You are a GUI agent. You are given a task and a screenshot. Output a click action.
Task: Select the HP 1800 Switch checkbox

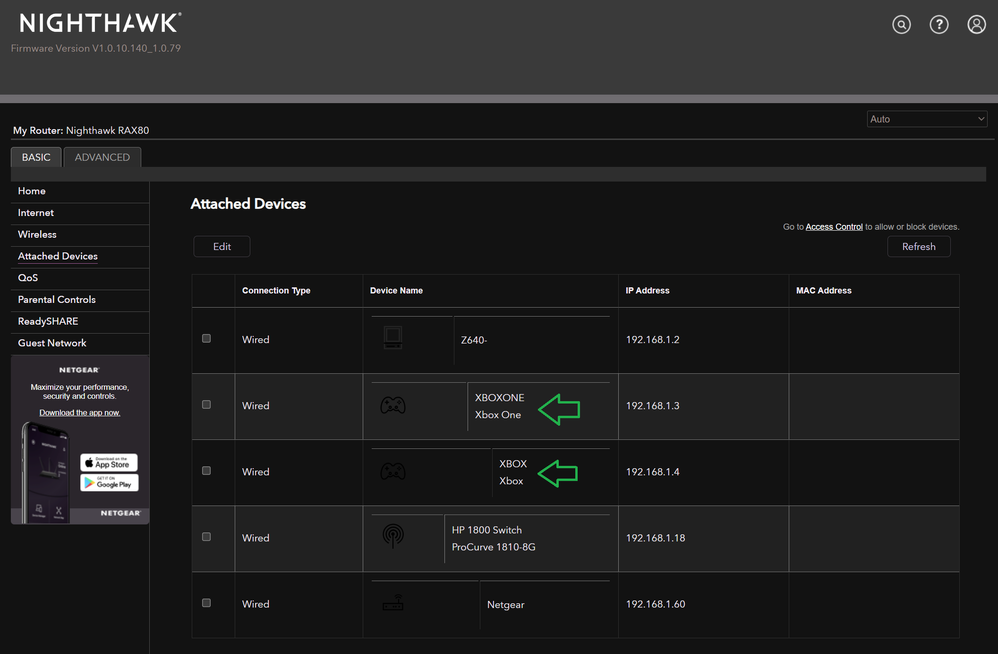tap(206, 537)
